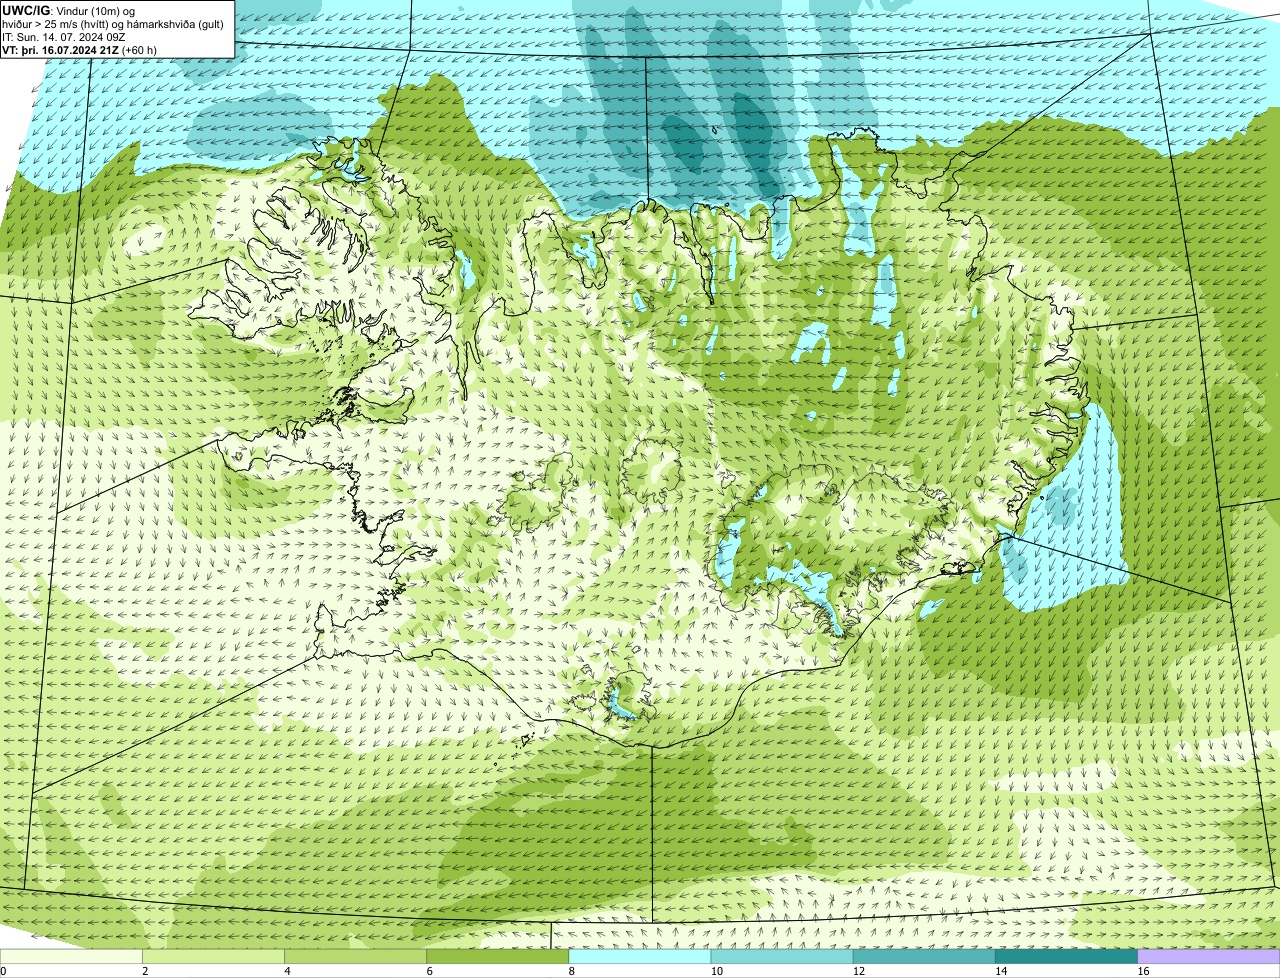Click the '8' value on the color scale
The width and height of the screenshot is (1280, 978).
(571, 971)
